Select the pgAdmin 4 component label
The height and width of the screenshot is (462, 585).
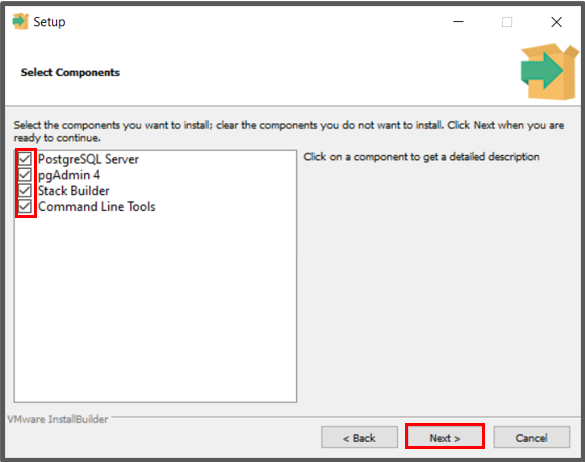[69, 175]
